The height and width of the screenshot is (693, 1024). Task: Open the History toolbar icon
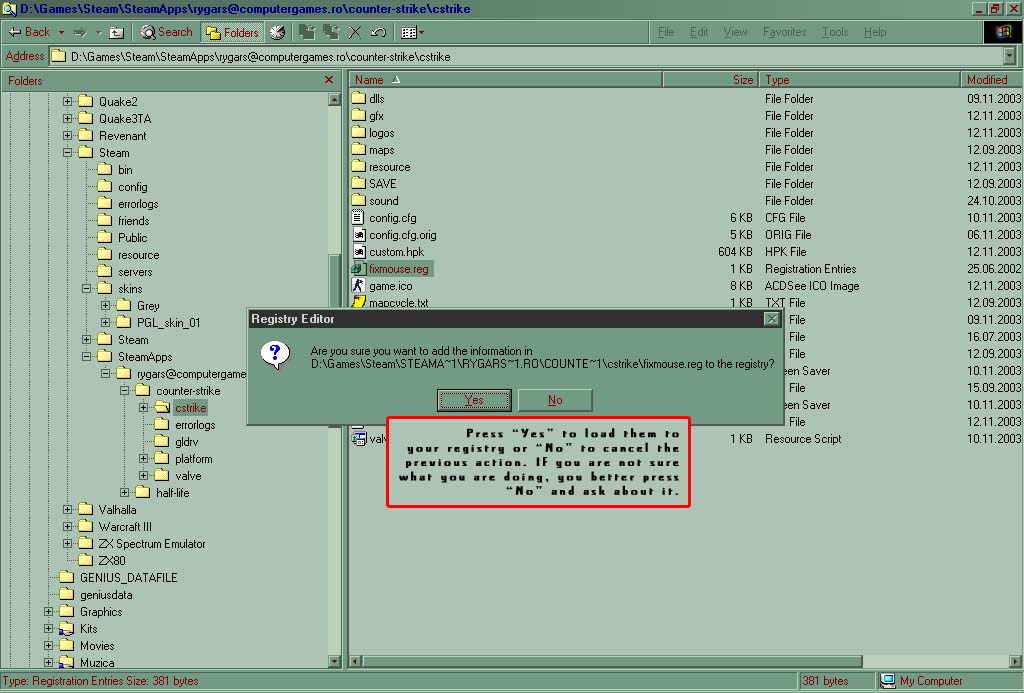coord(278,32)
